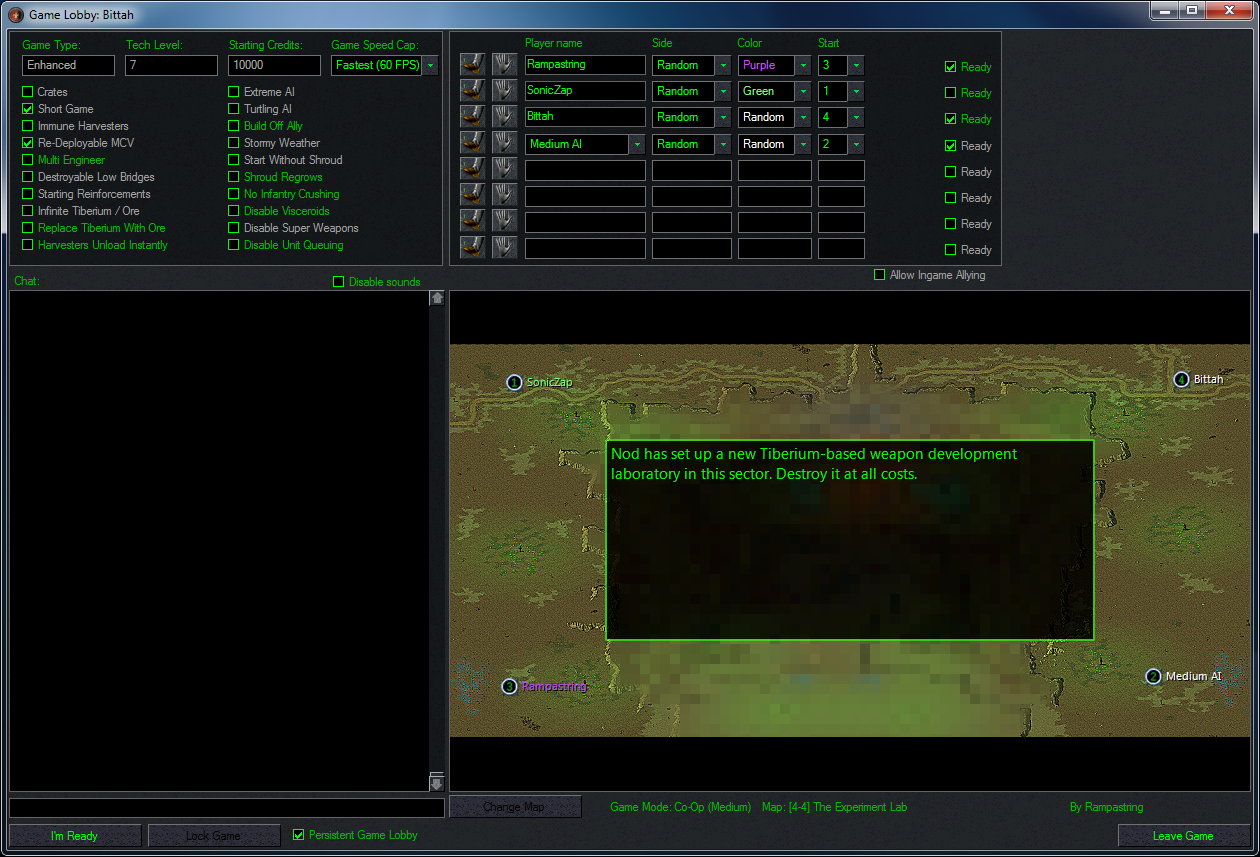Image resolution: width=1260 pixels, height=857 pixels.
Task: Select start marker 2 Medium AI on map
Action: point(1153,676)
